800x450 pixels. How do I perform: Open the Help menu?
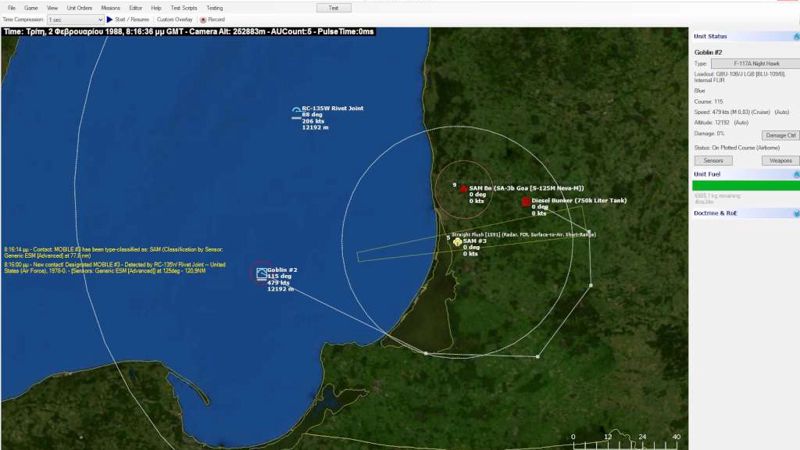pos(156,8)
